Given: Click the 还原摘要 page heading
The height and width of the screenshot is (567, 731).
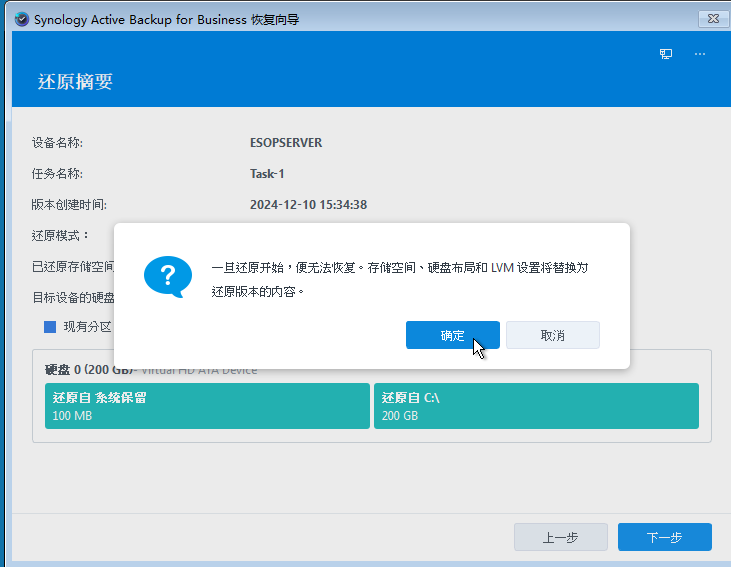Looking at the screenshot, I should pos(75,82).
